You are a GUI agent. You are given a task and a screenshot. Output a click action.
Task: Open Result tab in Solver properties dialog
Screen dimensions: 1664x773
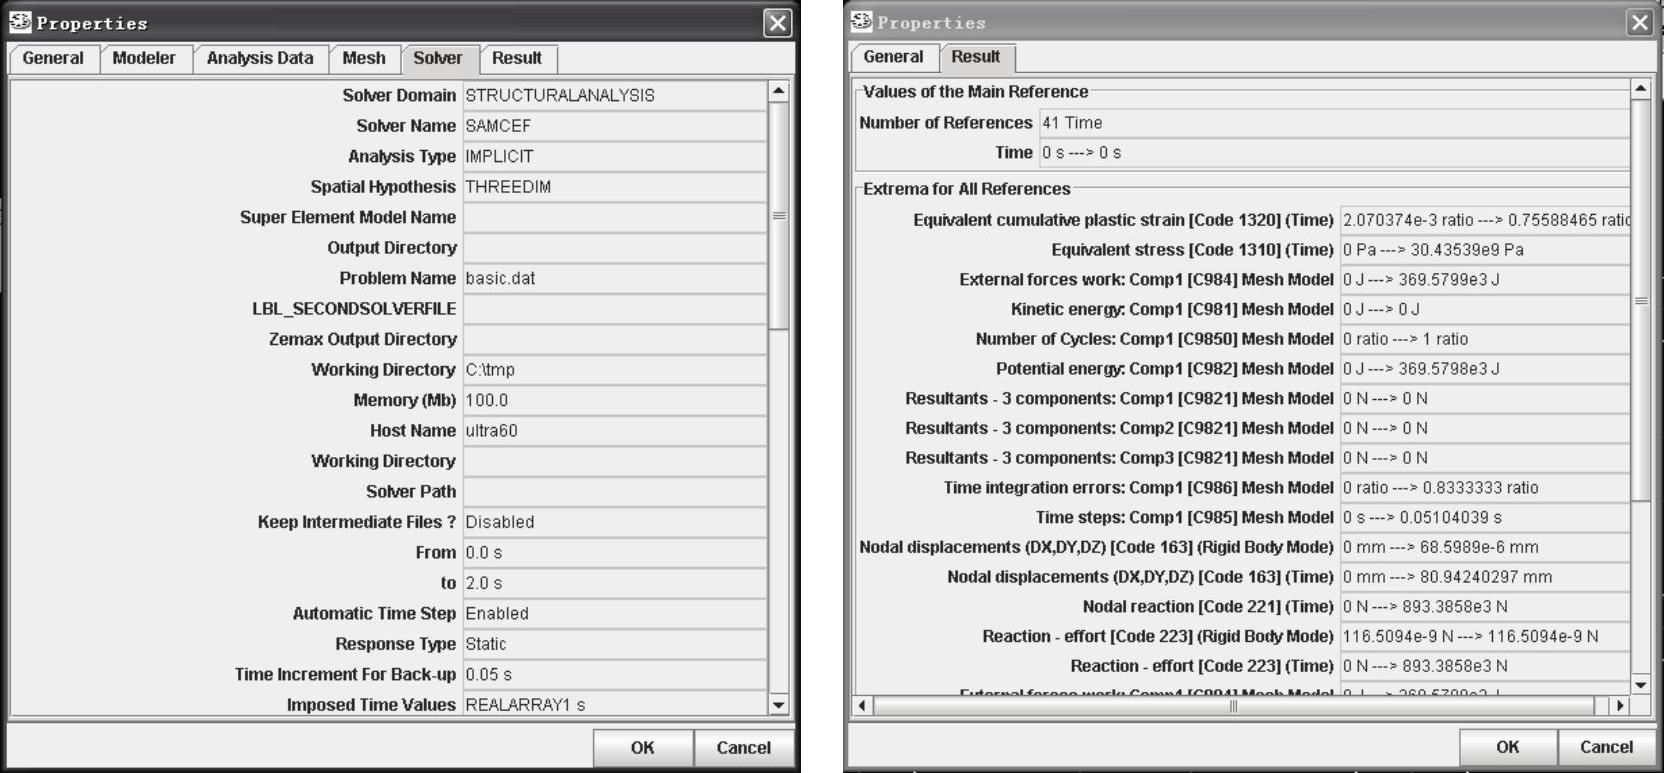tap(517, 59)
